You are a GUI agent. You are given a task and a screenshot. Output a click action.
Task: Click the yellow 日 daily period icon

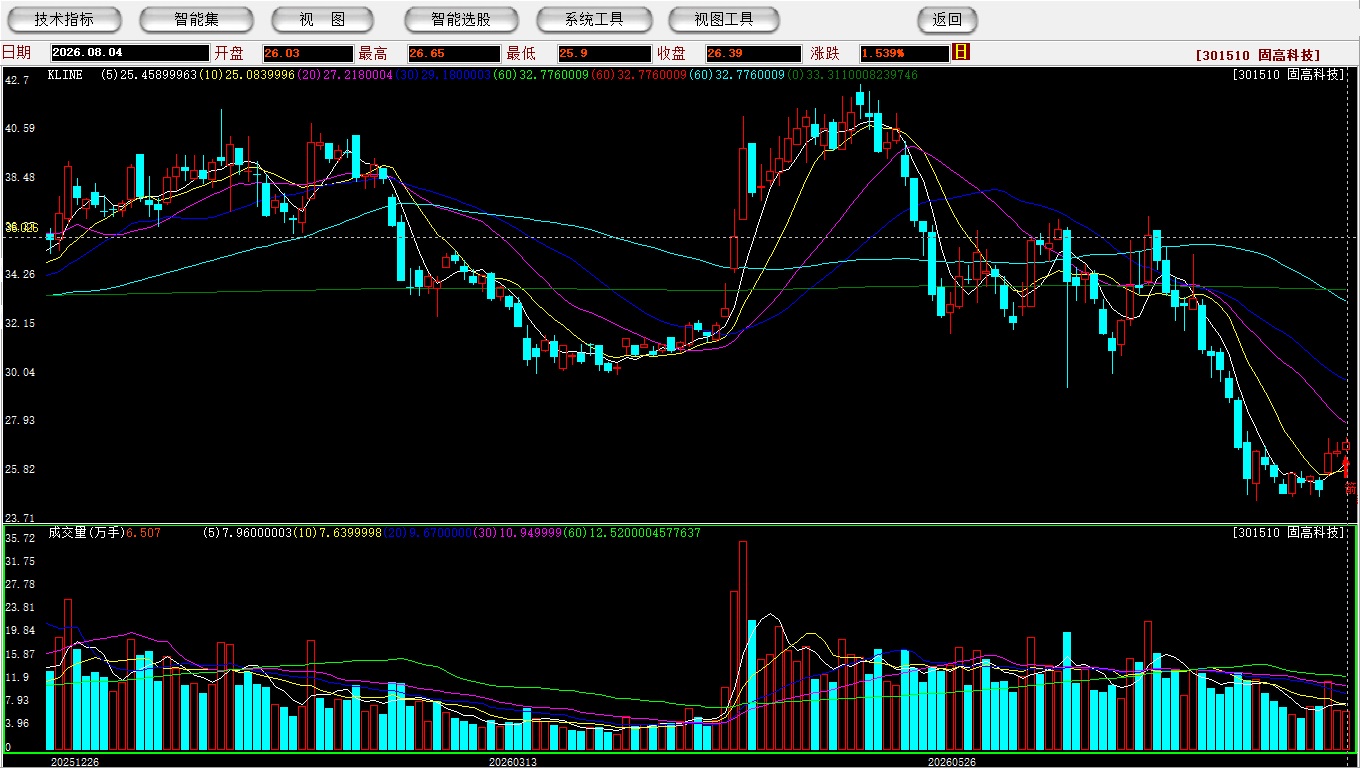click(961, 52)
